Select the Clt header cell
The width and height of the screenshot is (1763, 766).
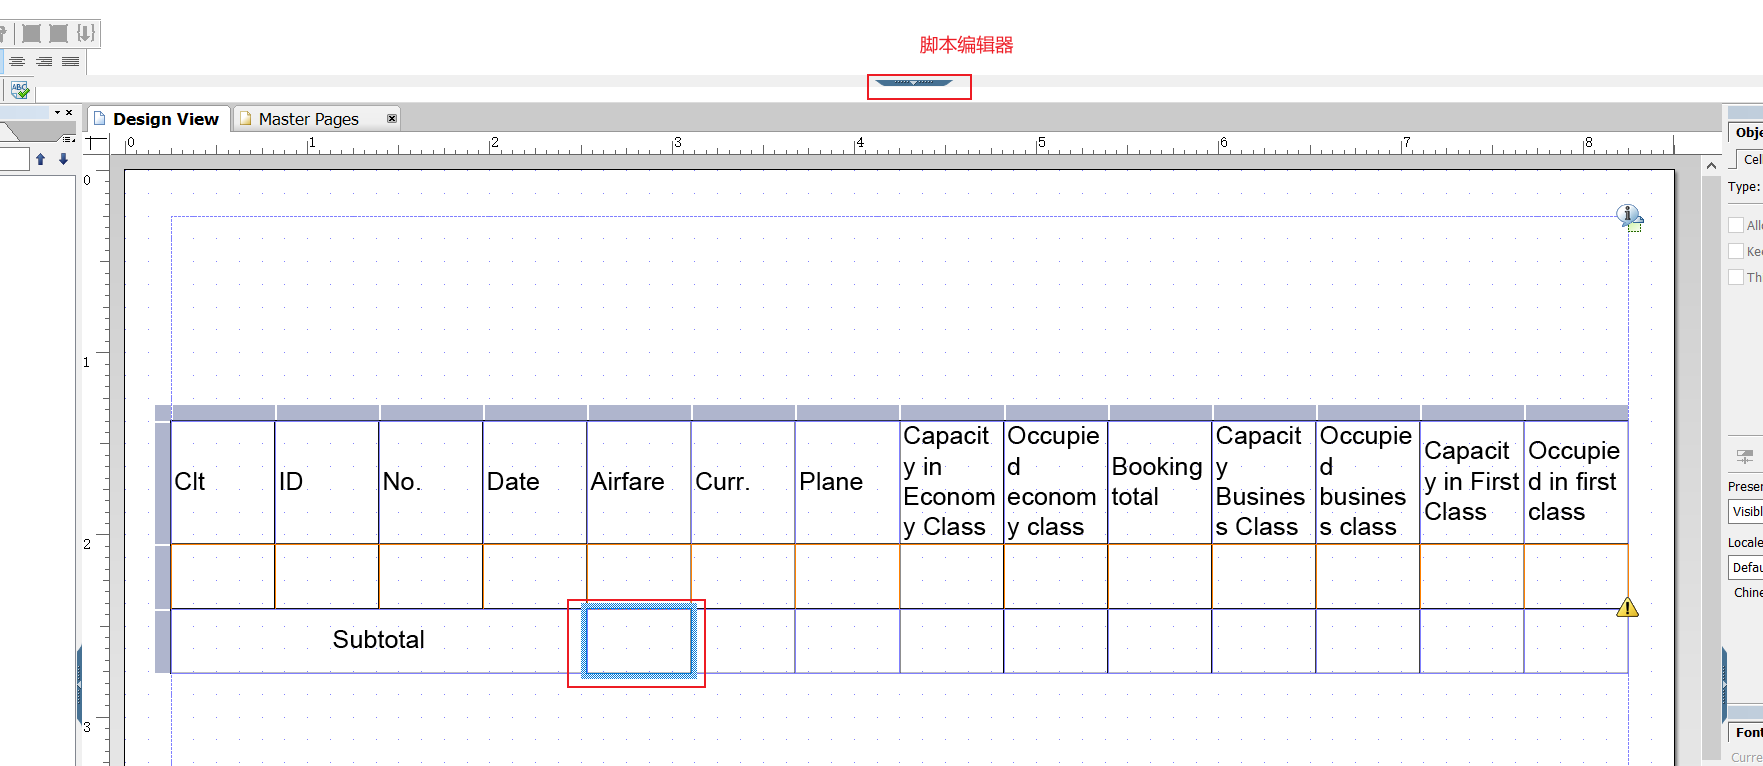click(223, 482)
